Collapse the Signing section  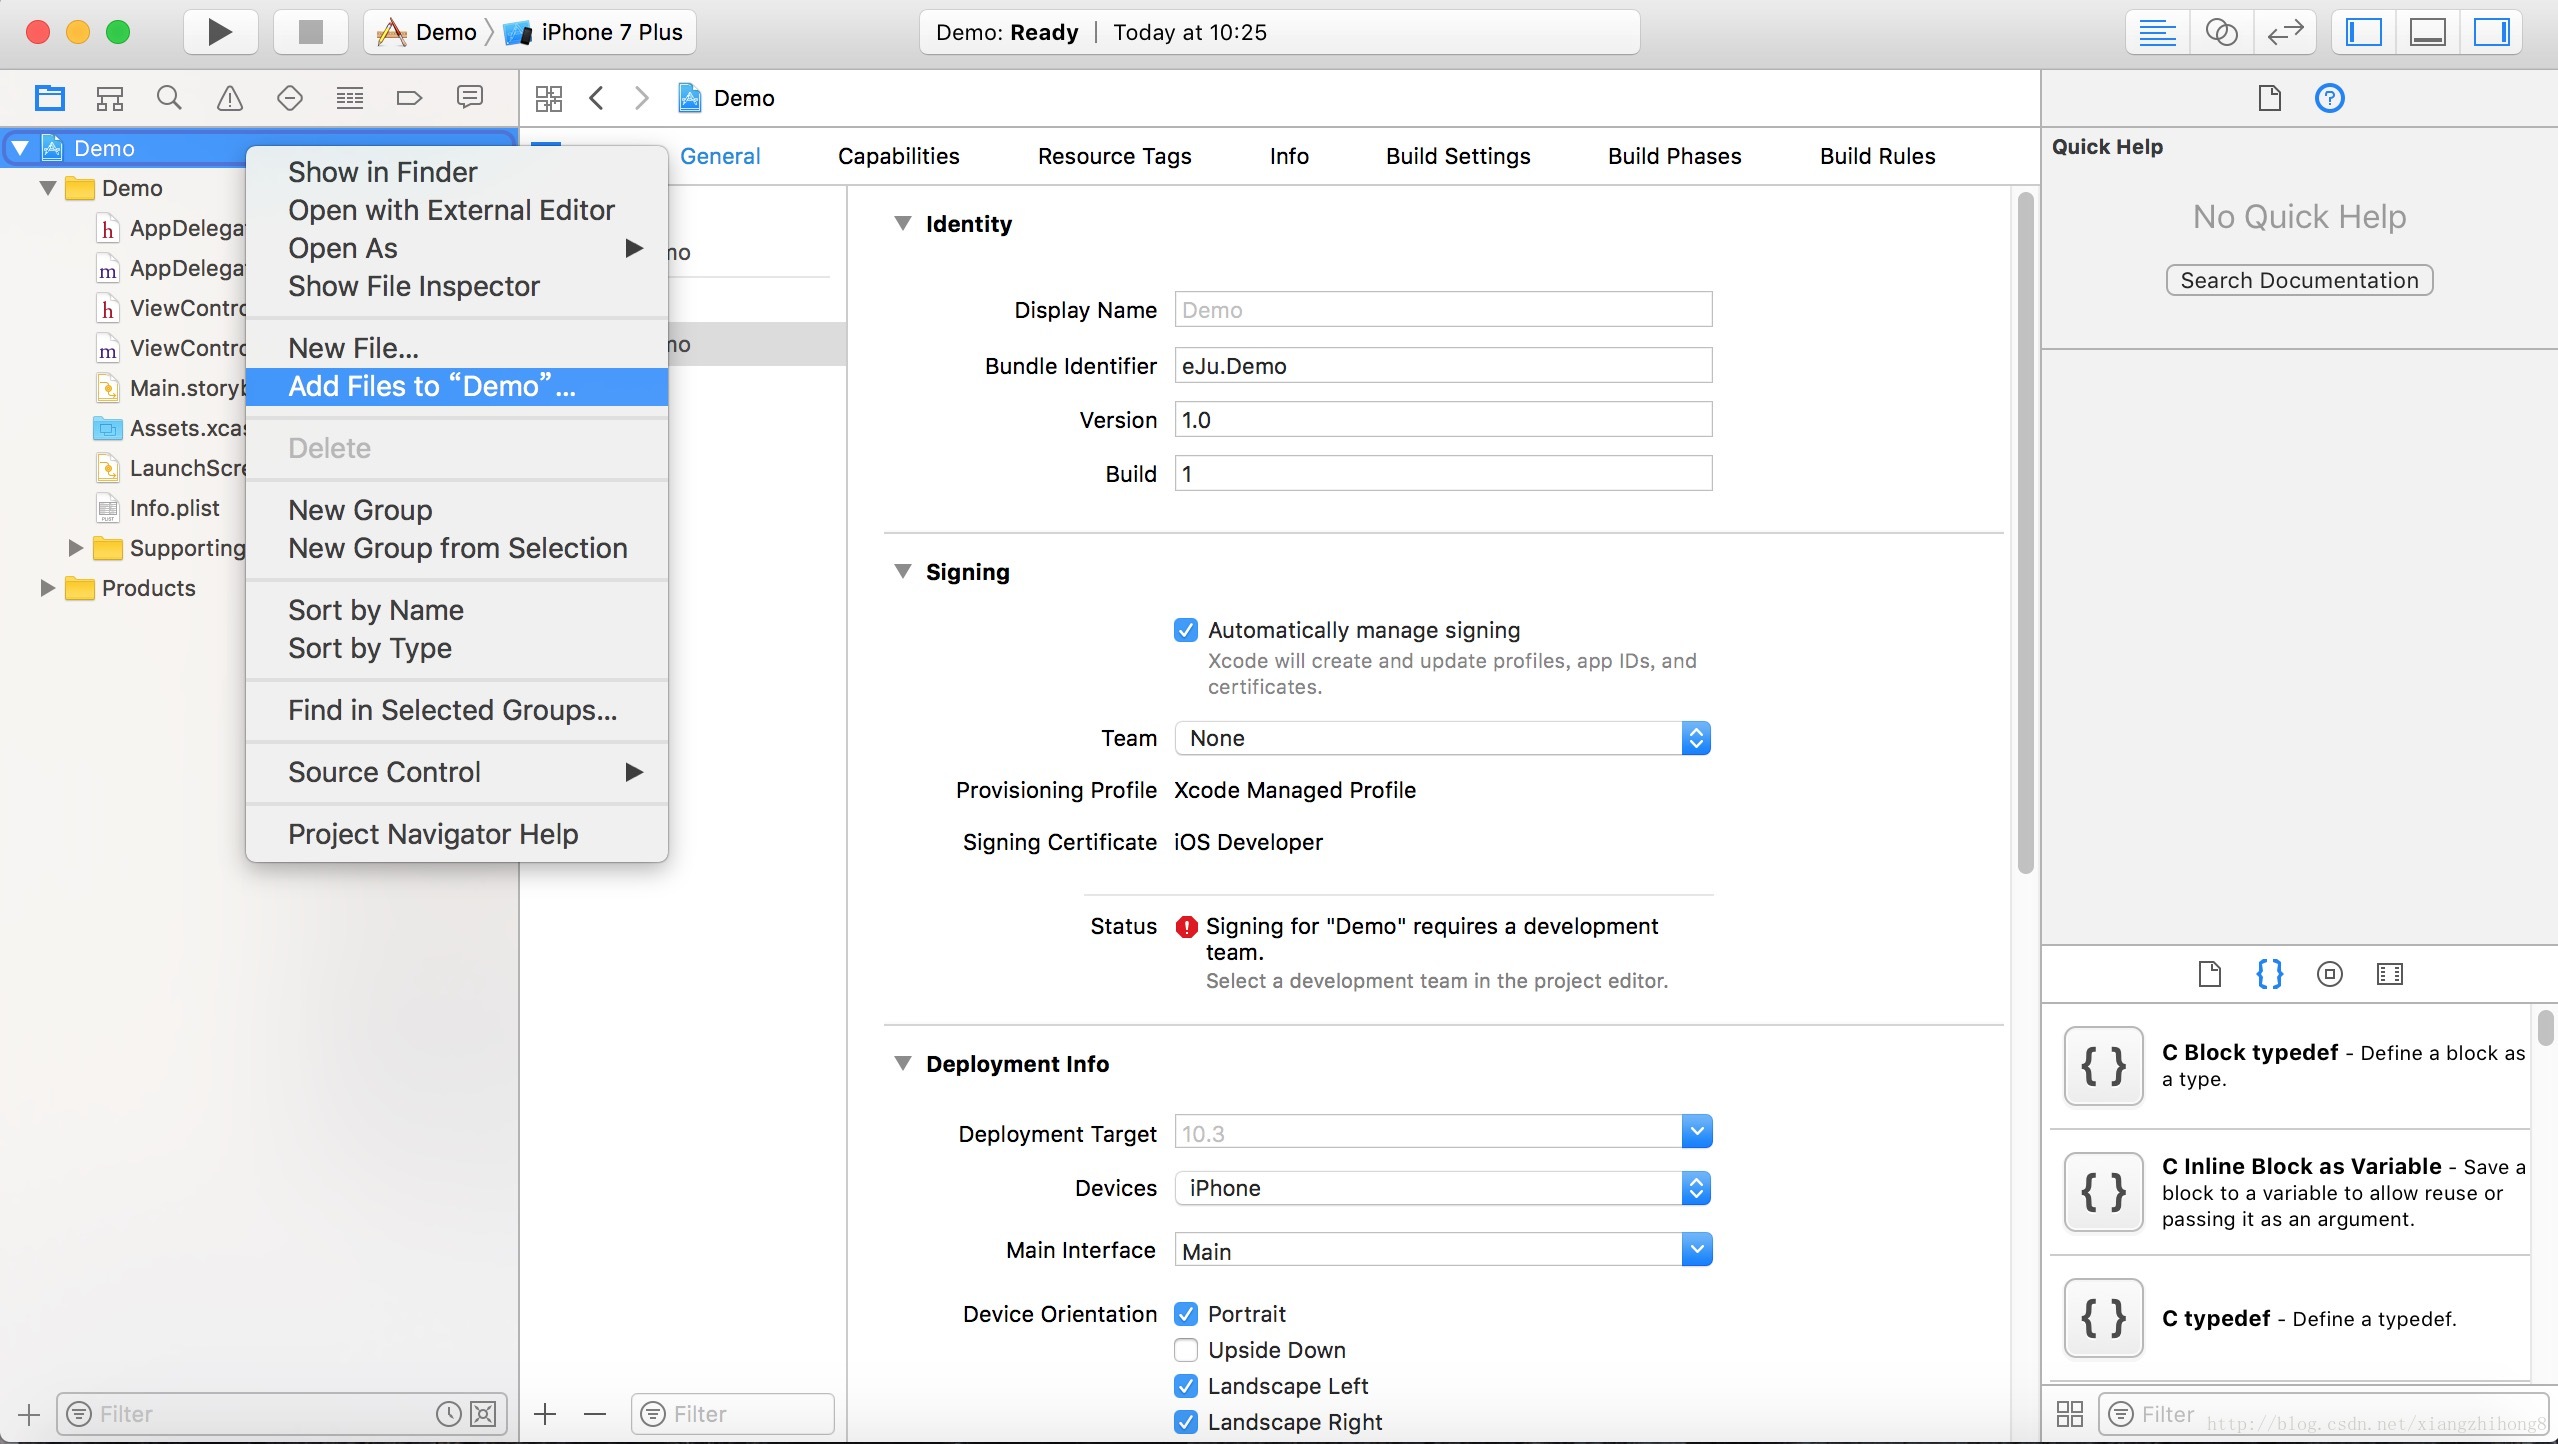[x=903, y=571]
